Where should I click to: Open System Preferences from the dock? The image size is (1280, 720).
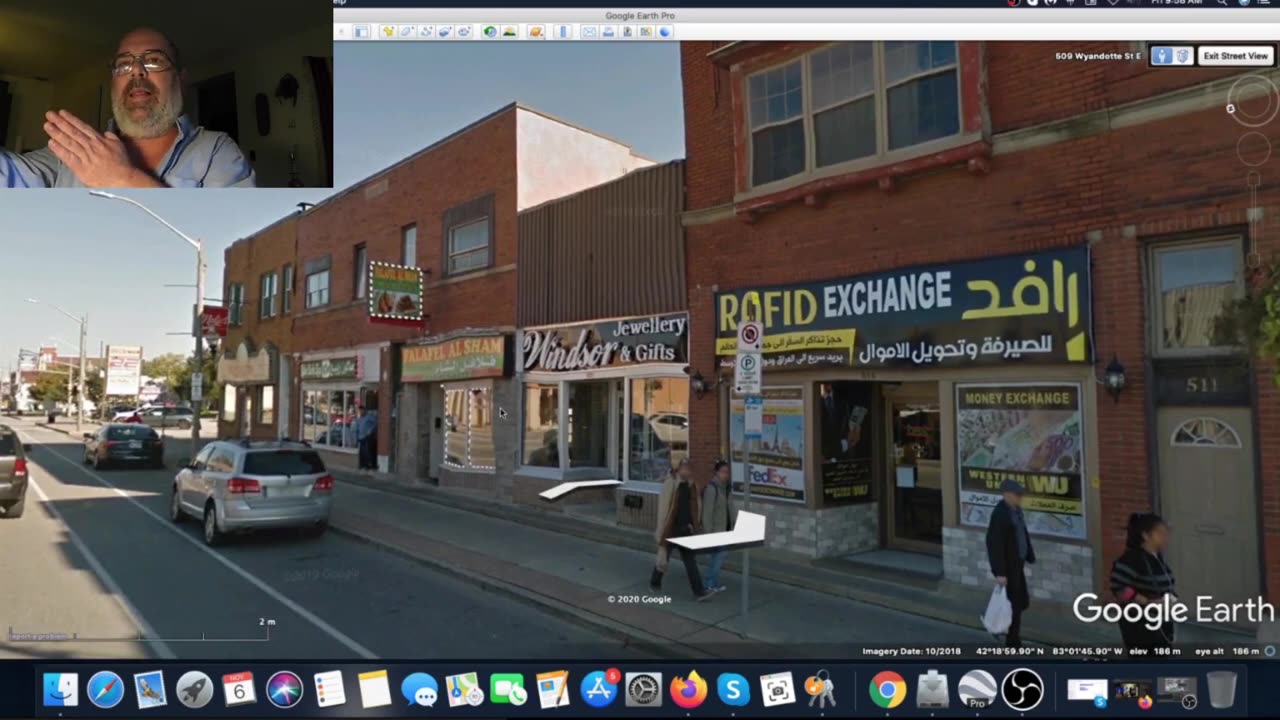tap(643, 690)
